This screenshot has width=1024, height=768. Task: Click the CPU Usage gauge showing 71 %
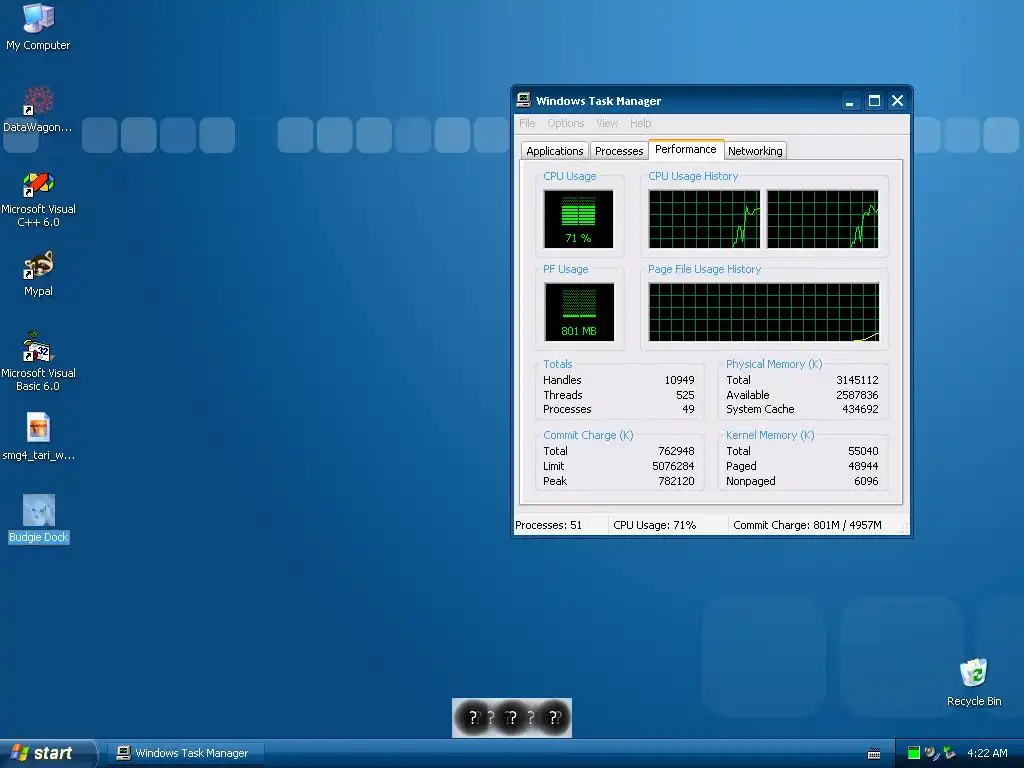tap(578, 219)
